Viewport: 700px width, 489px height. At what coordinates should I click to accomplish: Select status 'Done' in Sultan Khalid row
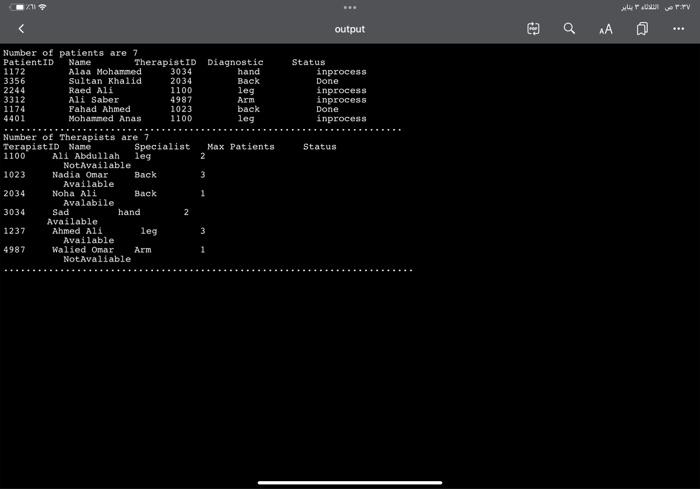pyautogui.click(x=327, y=81)
